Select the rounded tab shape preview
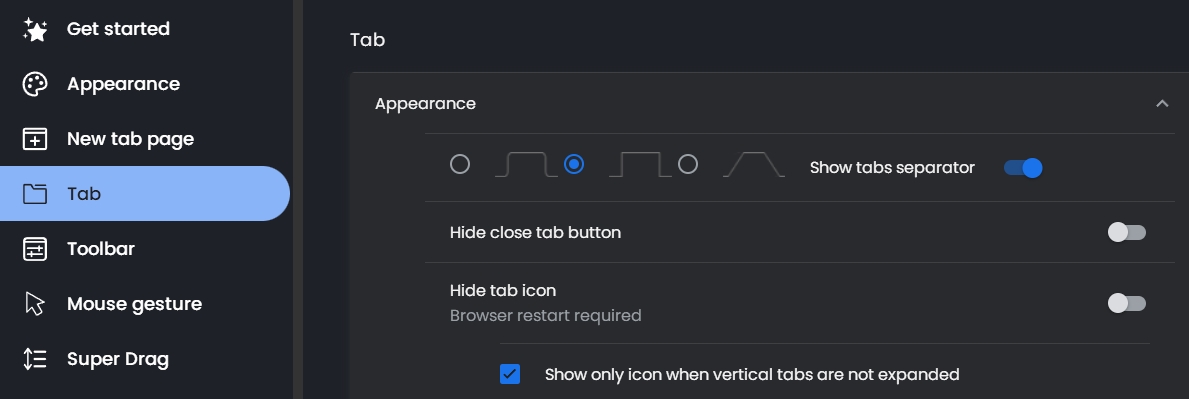This screenshot has width=1189, height=399. click(525, 164)
